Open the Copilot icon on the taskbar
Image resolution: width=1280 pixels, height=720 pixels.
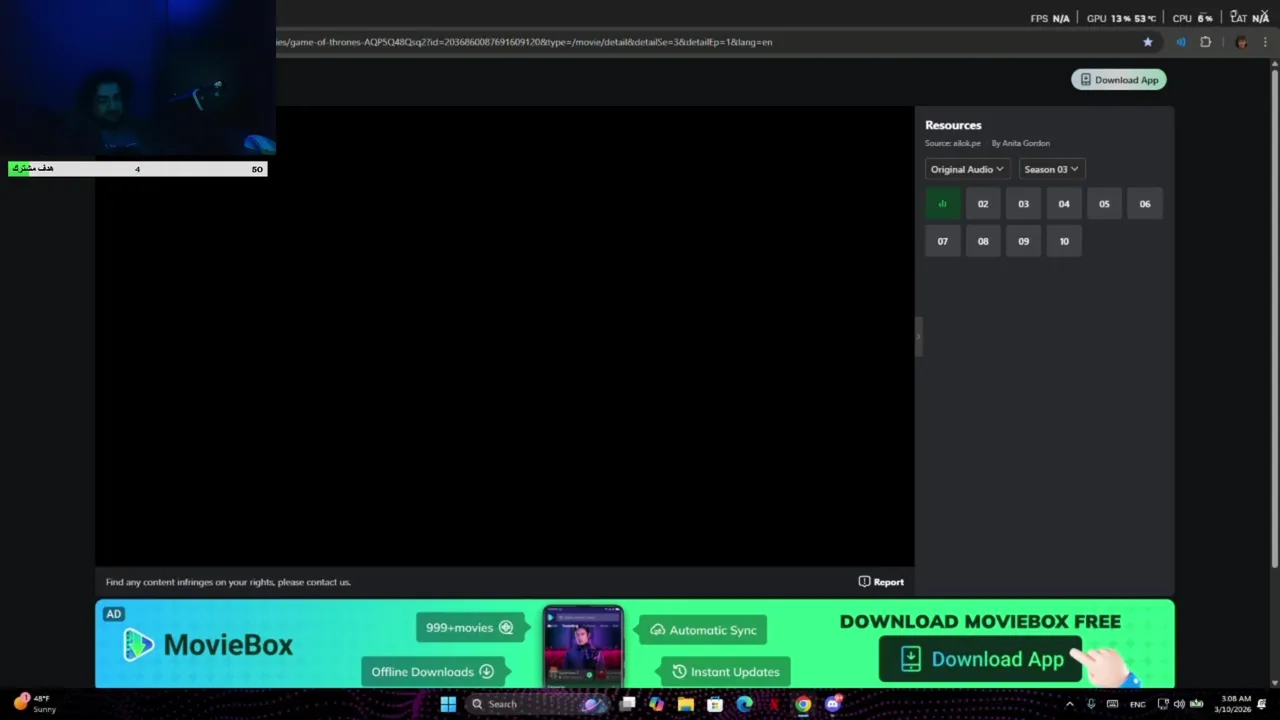pos(656,704)
